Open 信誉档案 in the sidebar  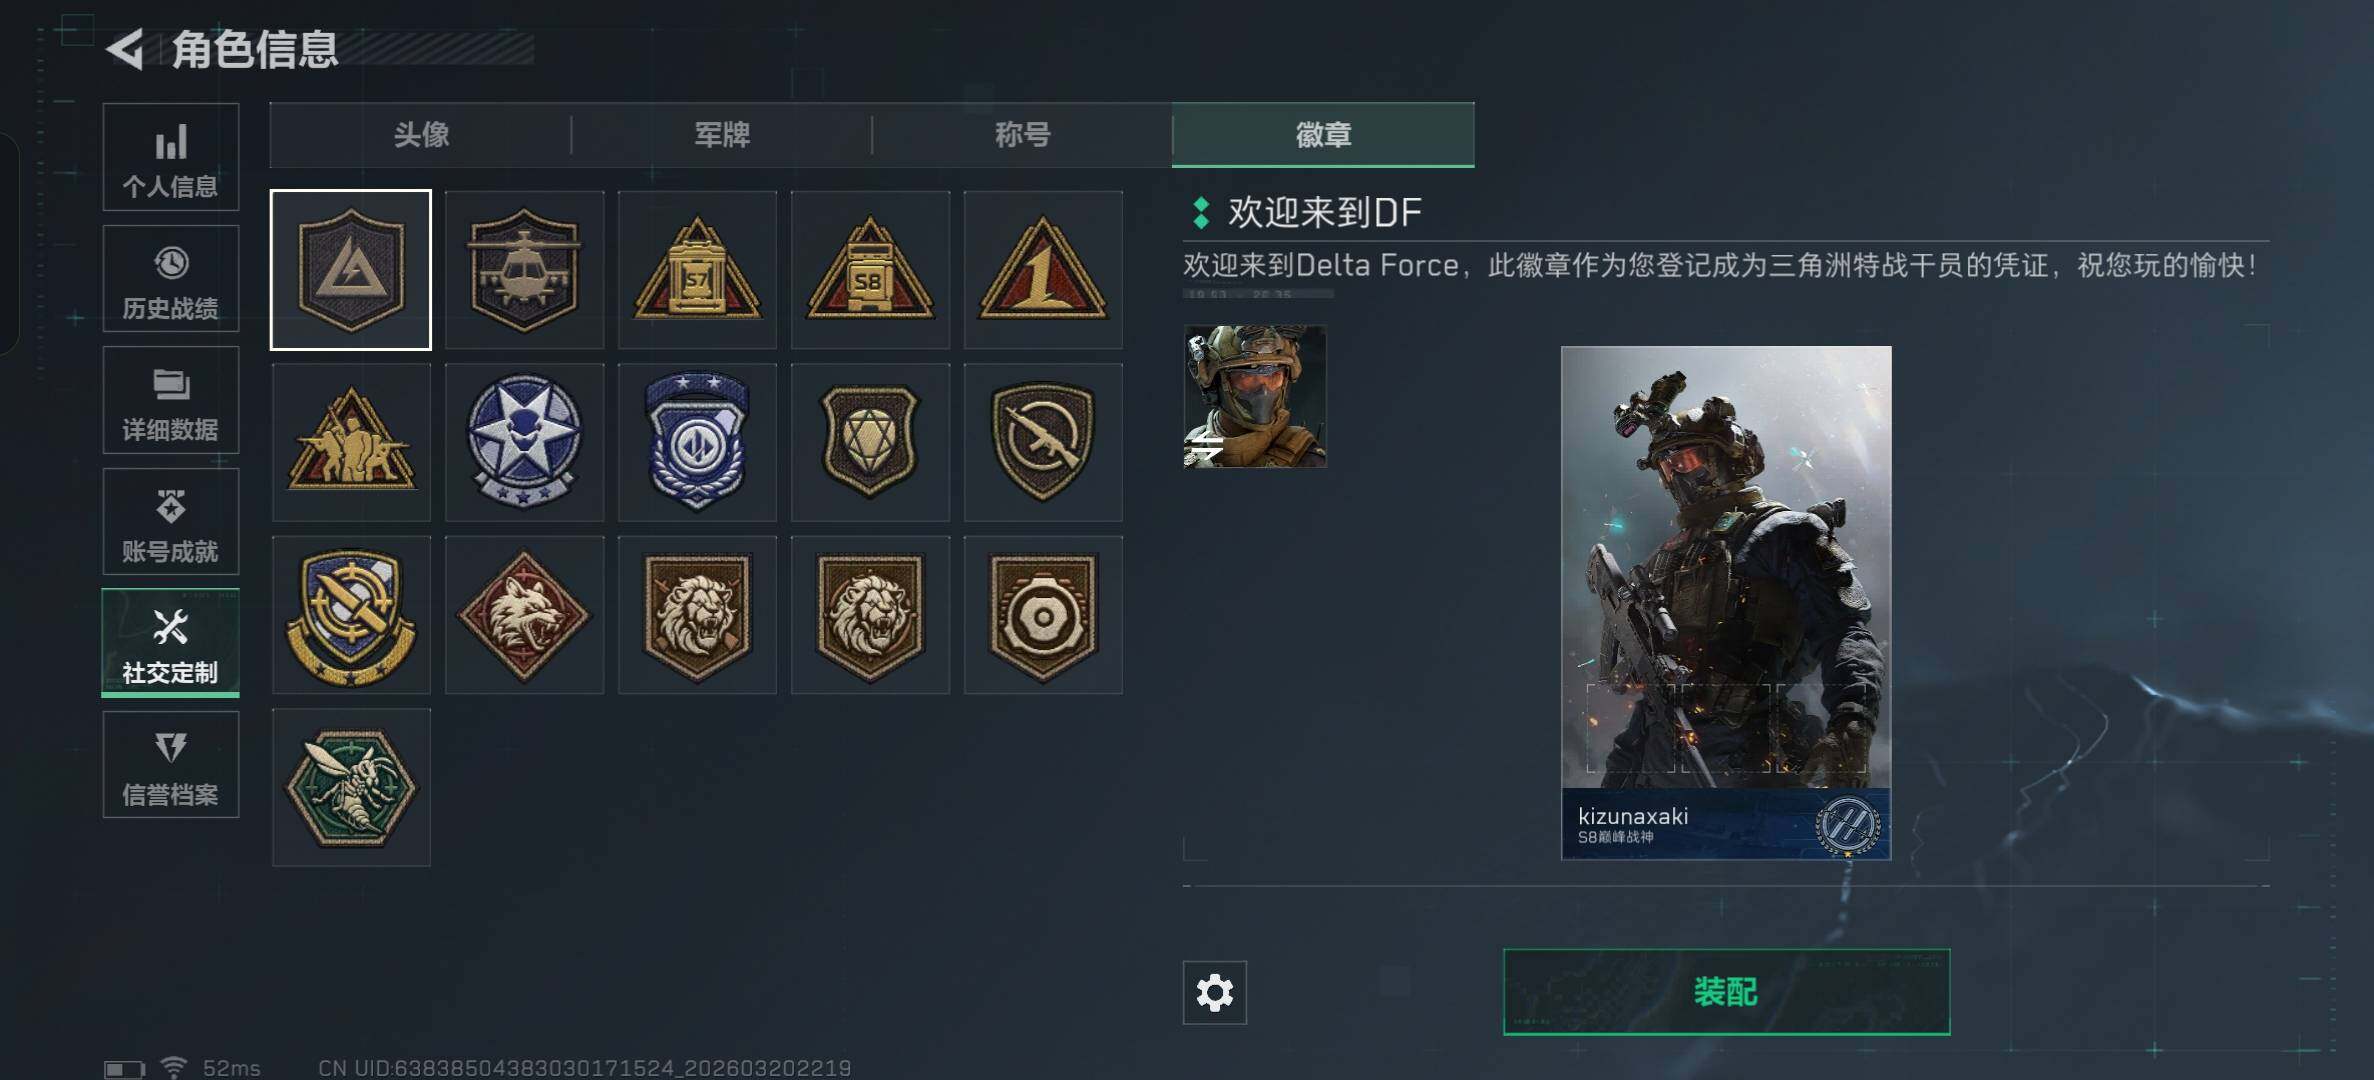[171, 765]
